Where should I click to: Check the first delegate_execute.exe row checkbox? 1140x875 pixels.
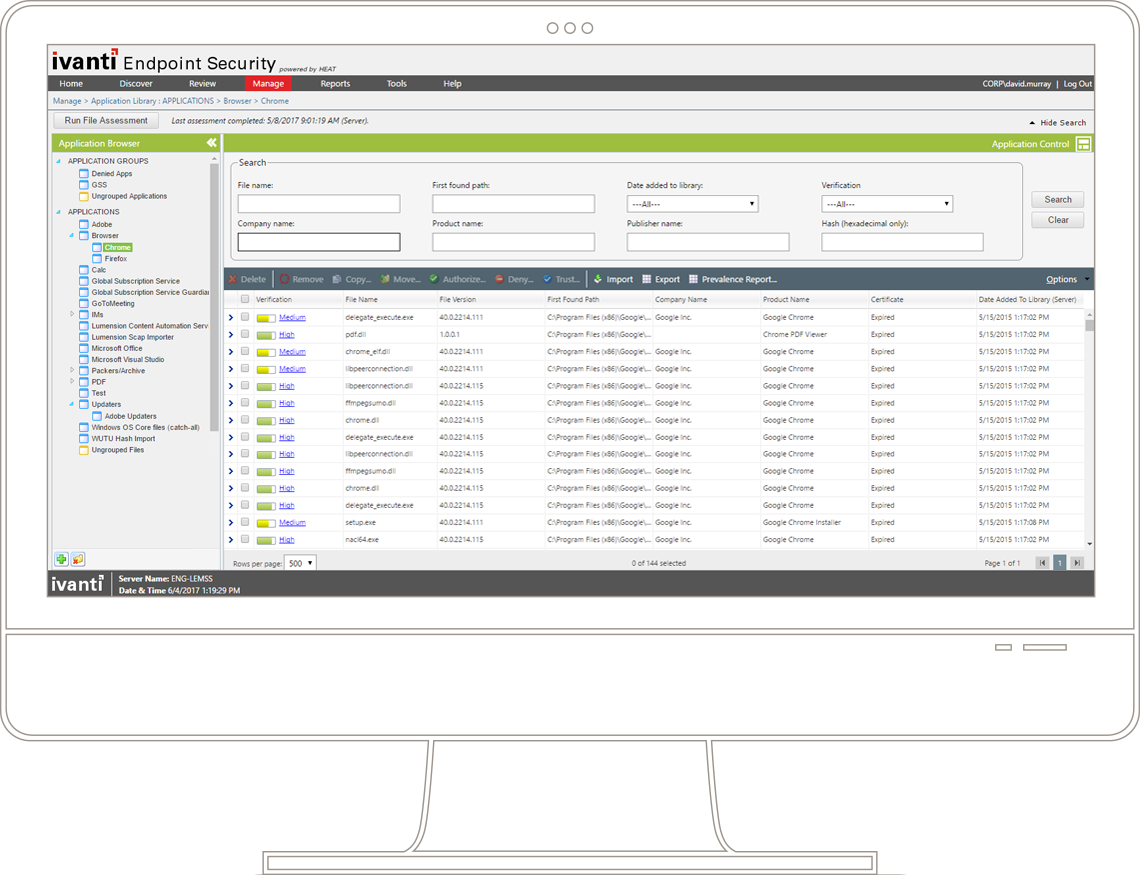click(x=245, y=317)
